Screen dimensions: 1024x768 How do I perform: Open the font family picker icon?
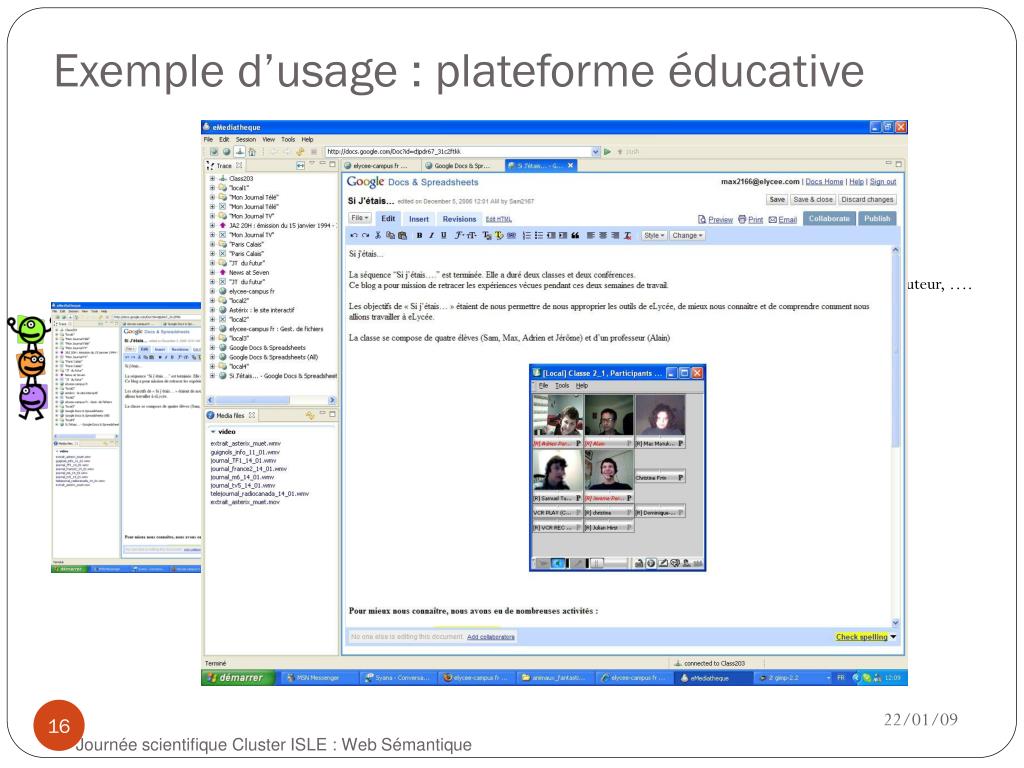coord(459,235)
